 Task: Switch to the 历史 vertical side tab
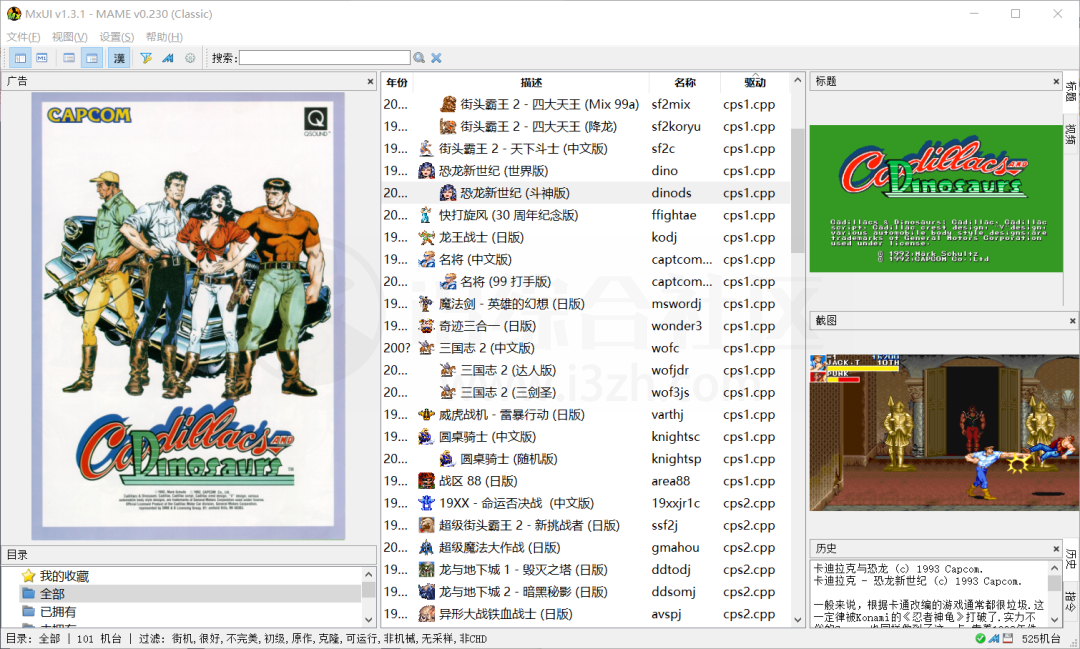click(x=1071, y=558)
